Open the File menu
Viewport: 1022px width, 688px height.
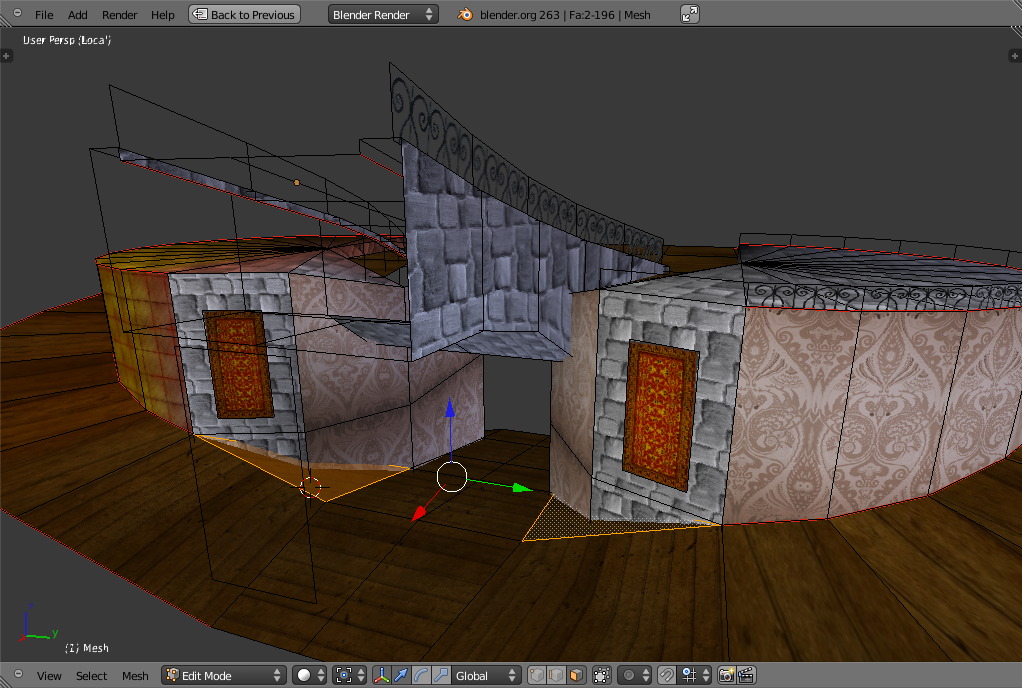point(44,15)
